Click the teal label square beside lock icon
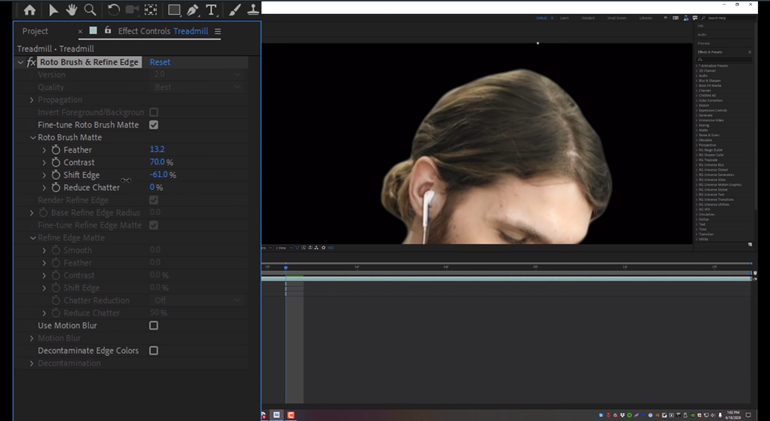The height and width of the screenshot is (421, 770). 93,30
